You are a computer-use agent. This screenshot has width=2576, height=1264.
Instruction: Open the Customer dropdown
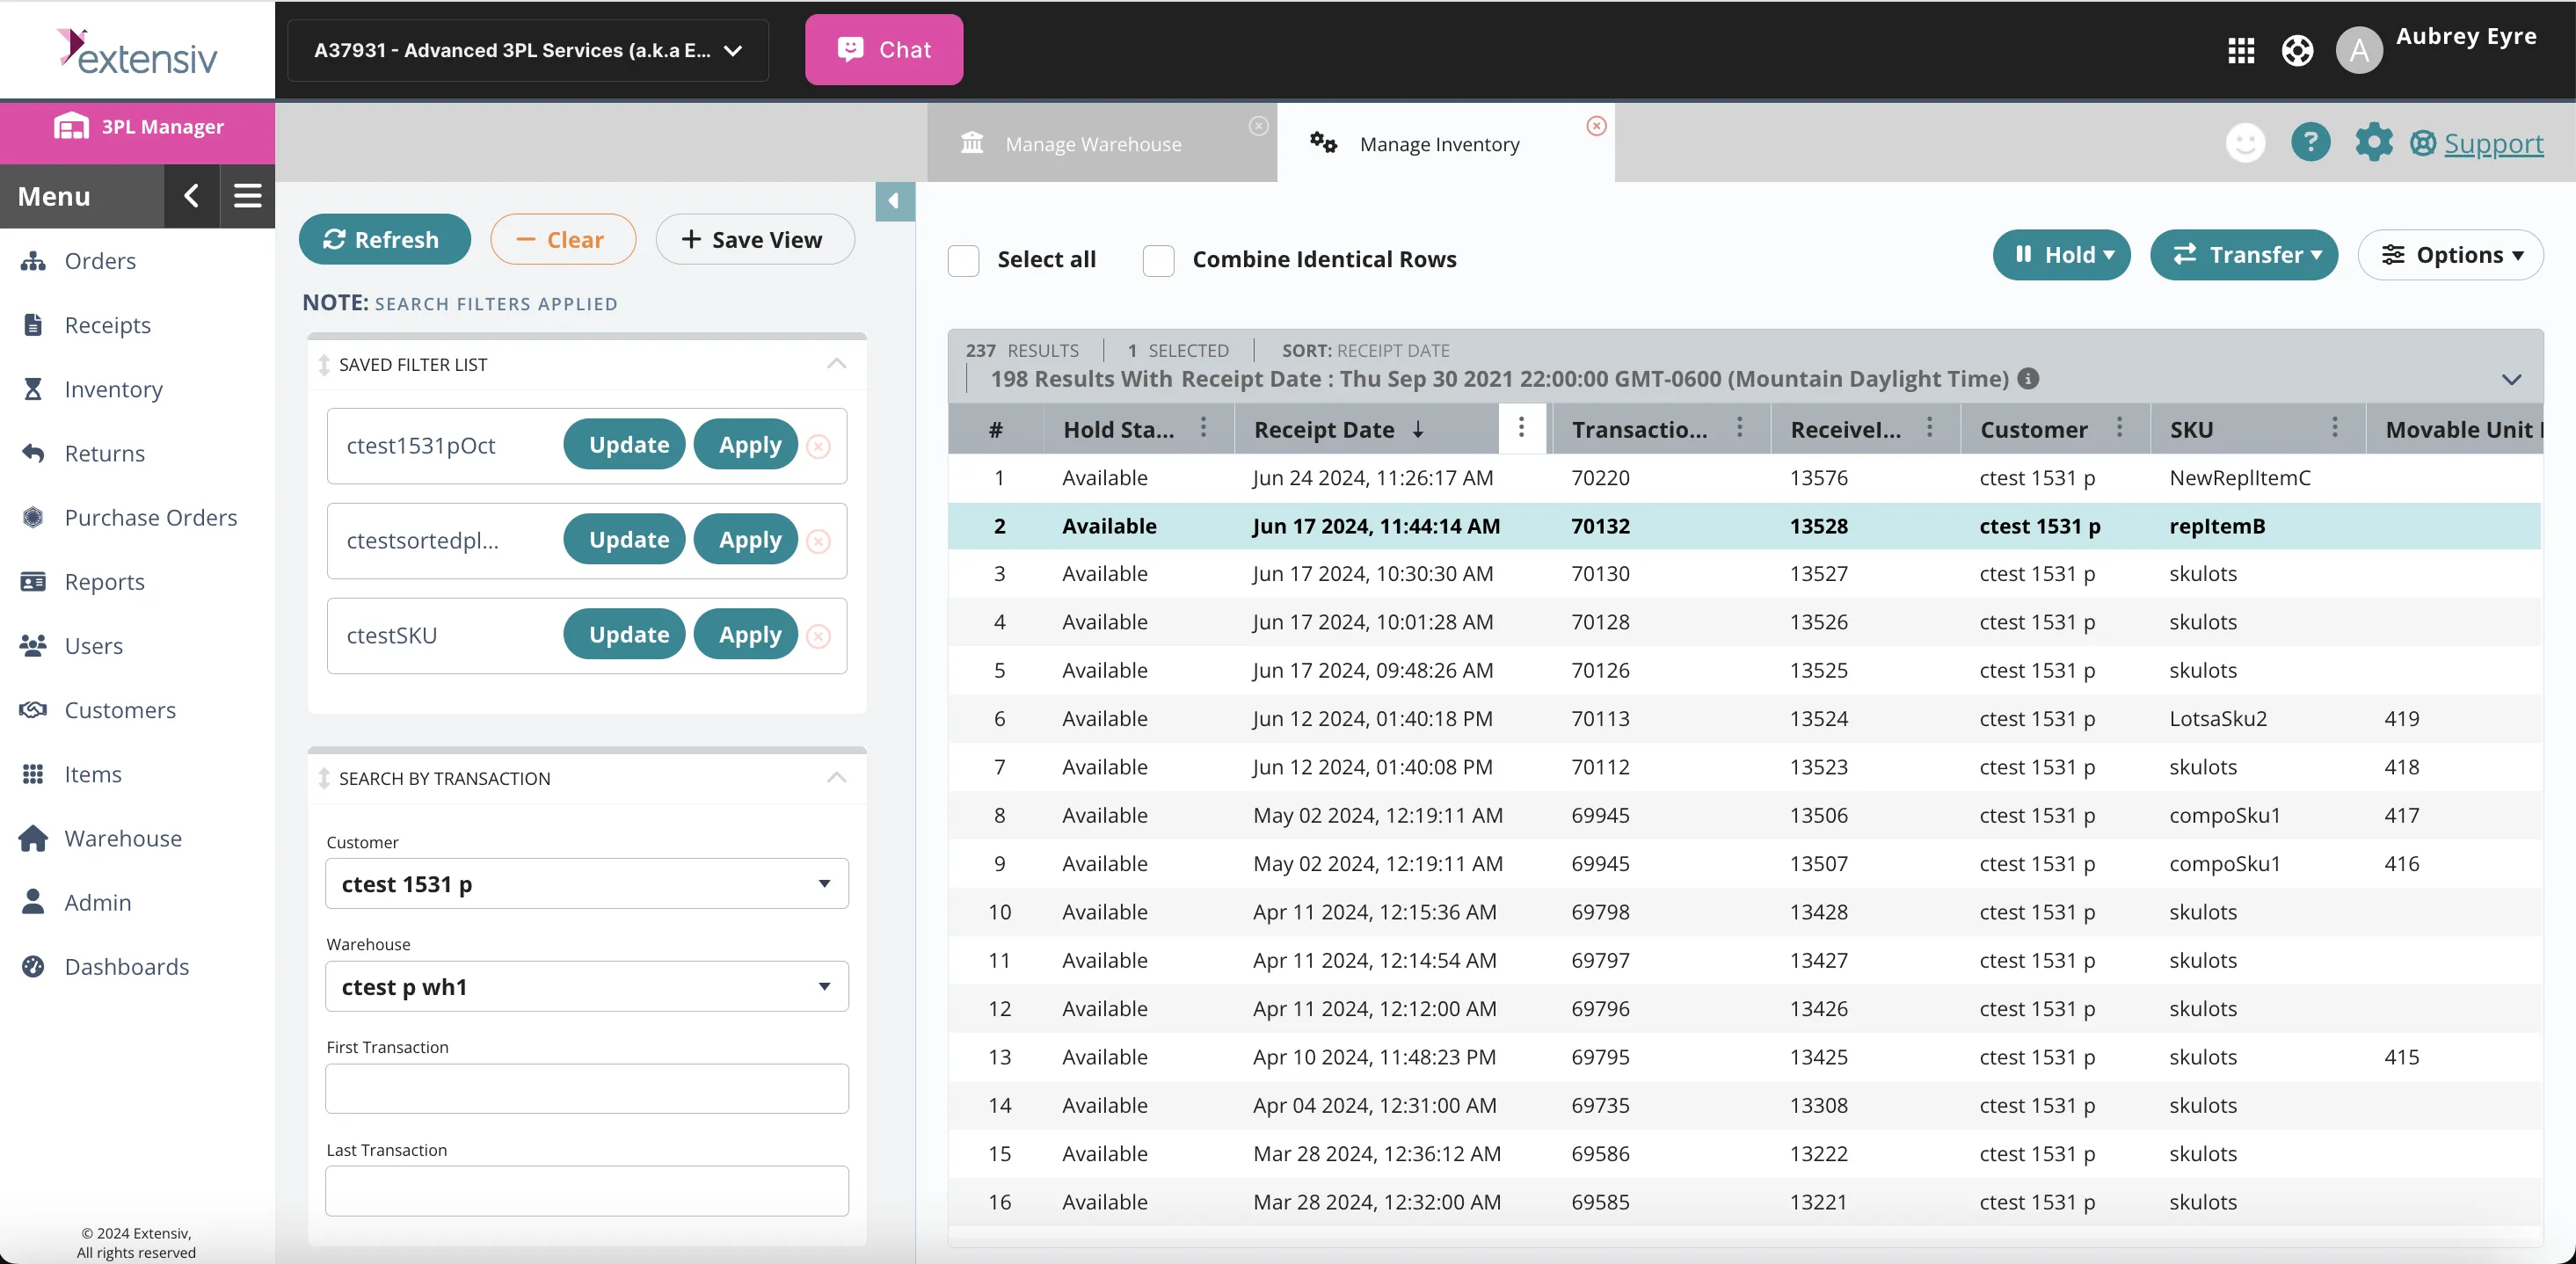[586, 884]
